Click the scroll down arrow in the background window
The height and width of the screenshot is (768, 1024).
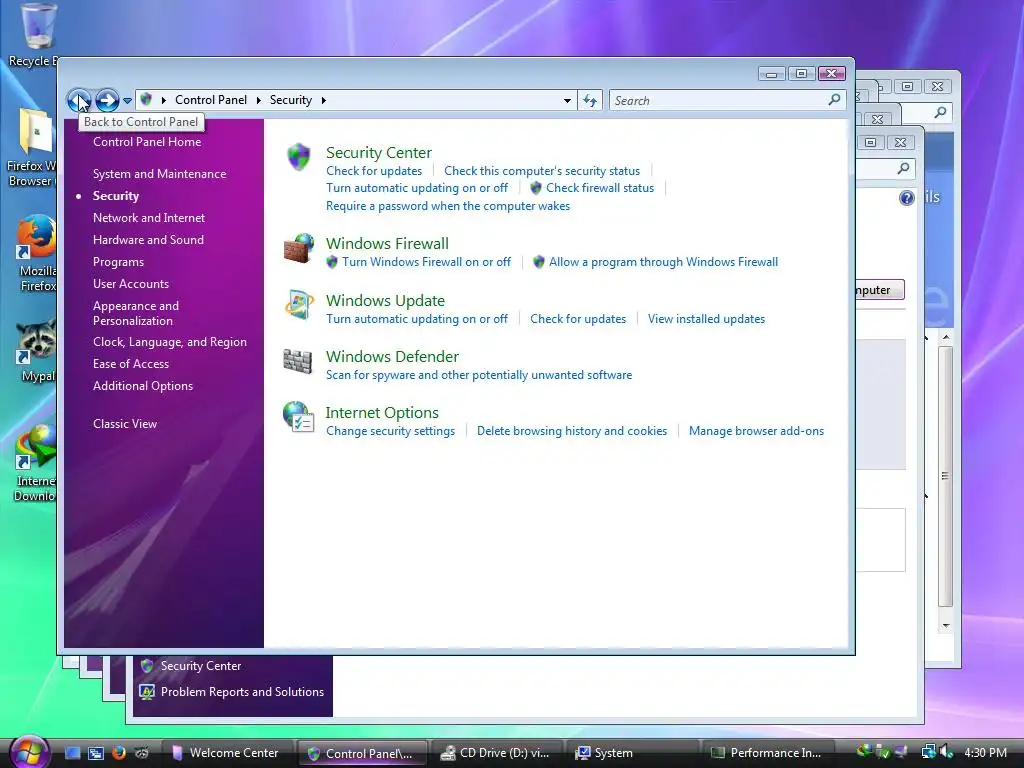(946, 626)
